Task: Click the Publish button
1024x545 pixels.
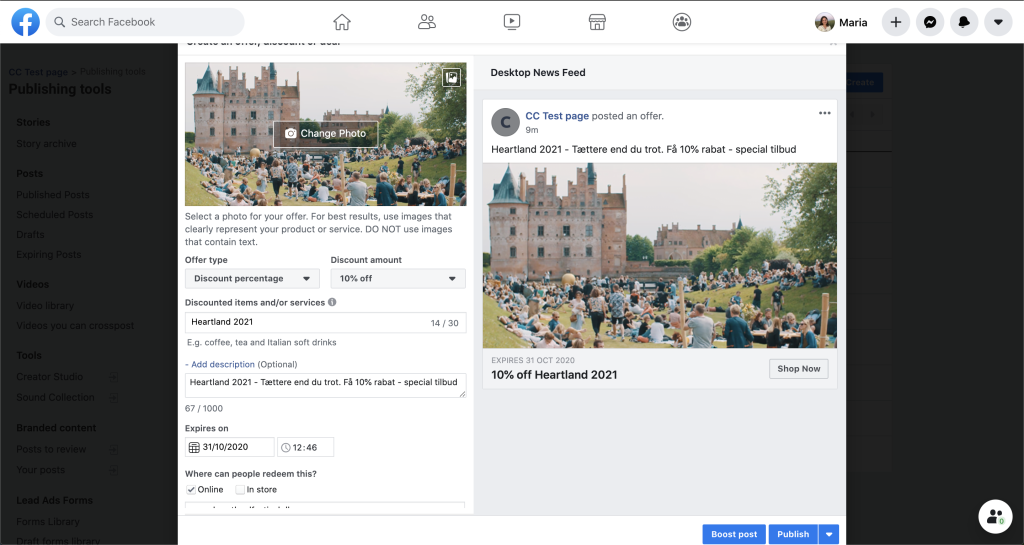Action: click(x=793, y=534)
